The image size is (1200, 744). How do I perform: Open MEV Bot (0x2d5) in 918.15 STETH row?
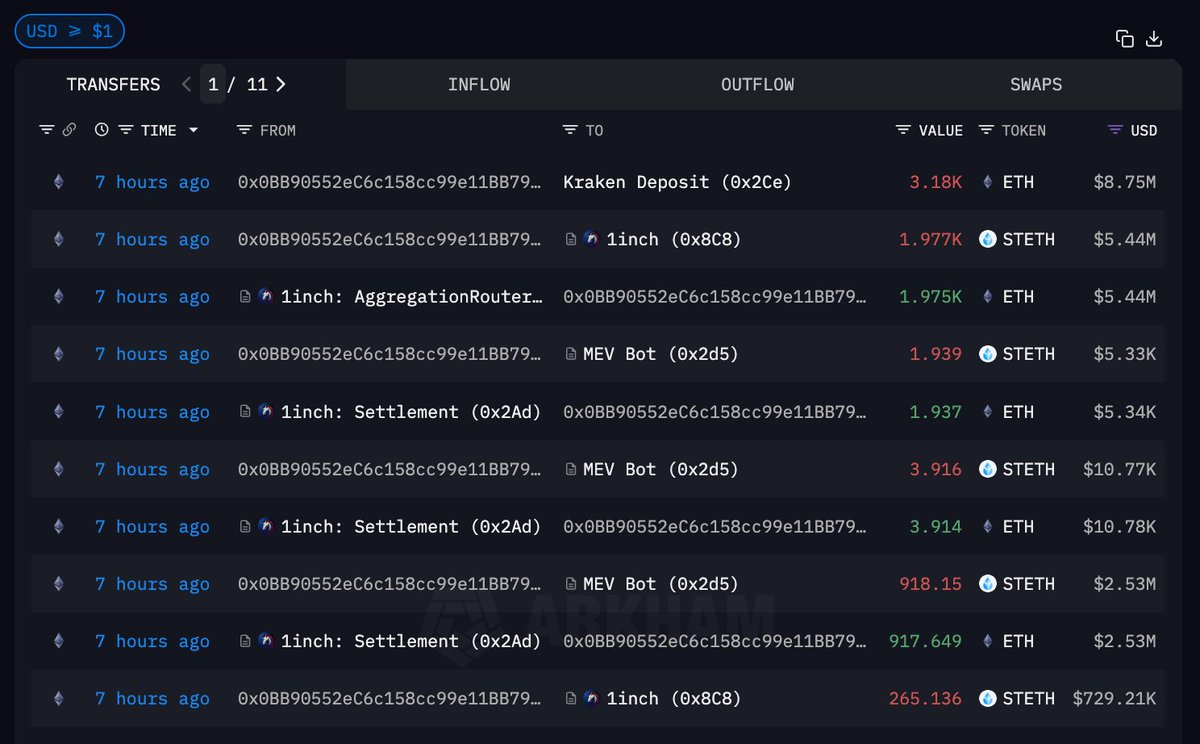click(661, 584)
